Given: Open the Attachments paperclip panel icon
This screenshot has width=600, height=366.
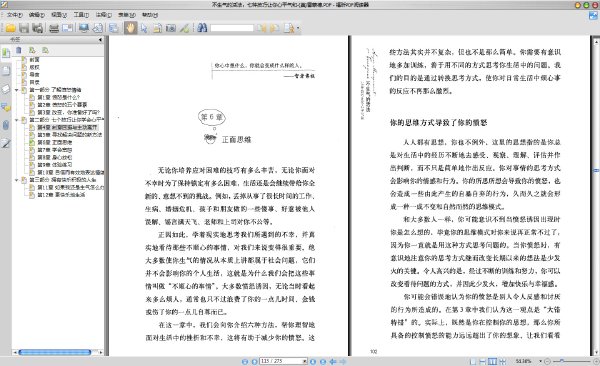Looking at the screenshot, I should click(x=6, y=125).
